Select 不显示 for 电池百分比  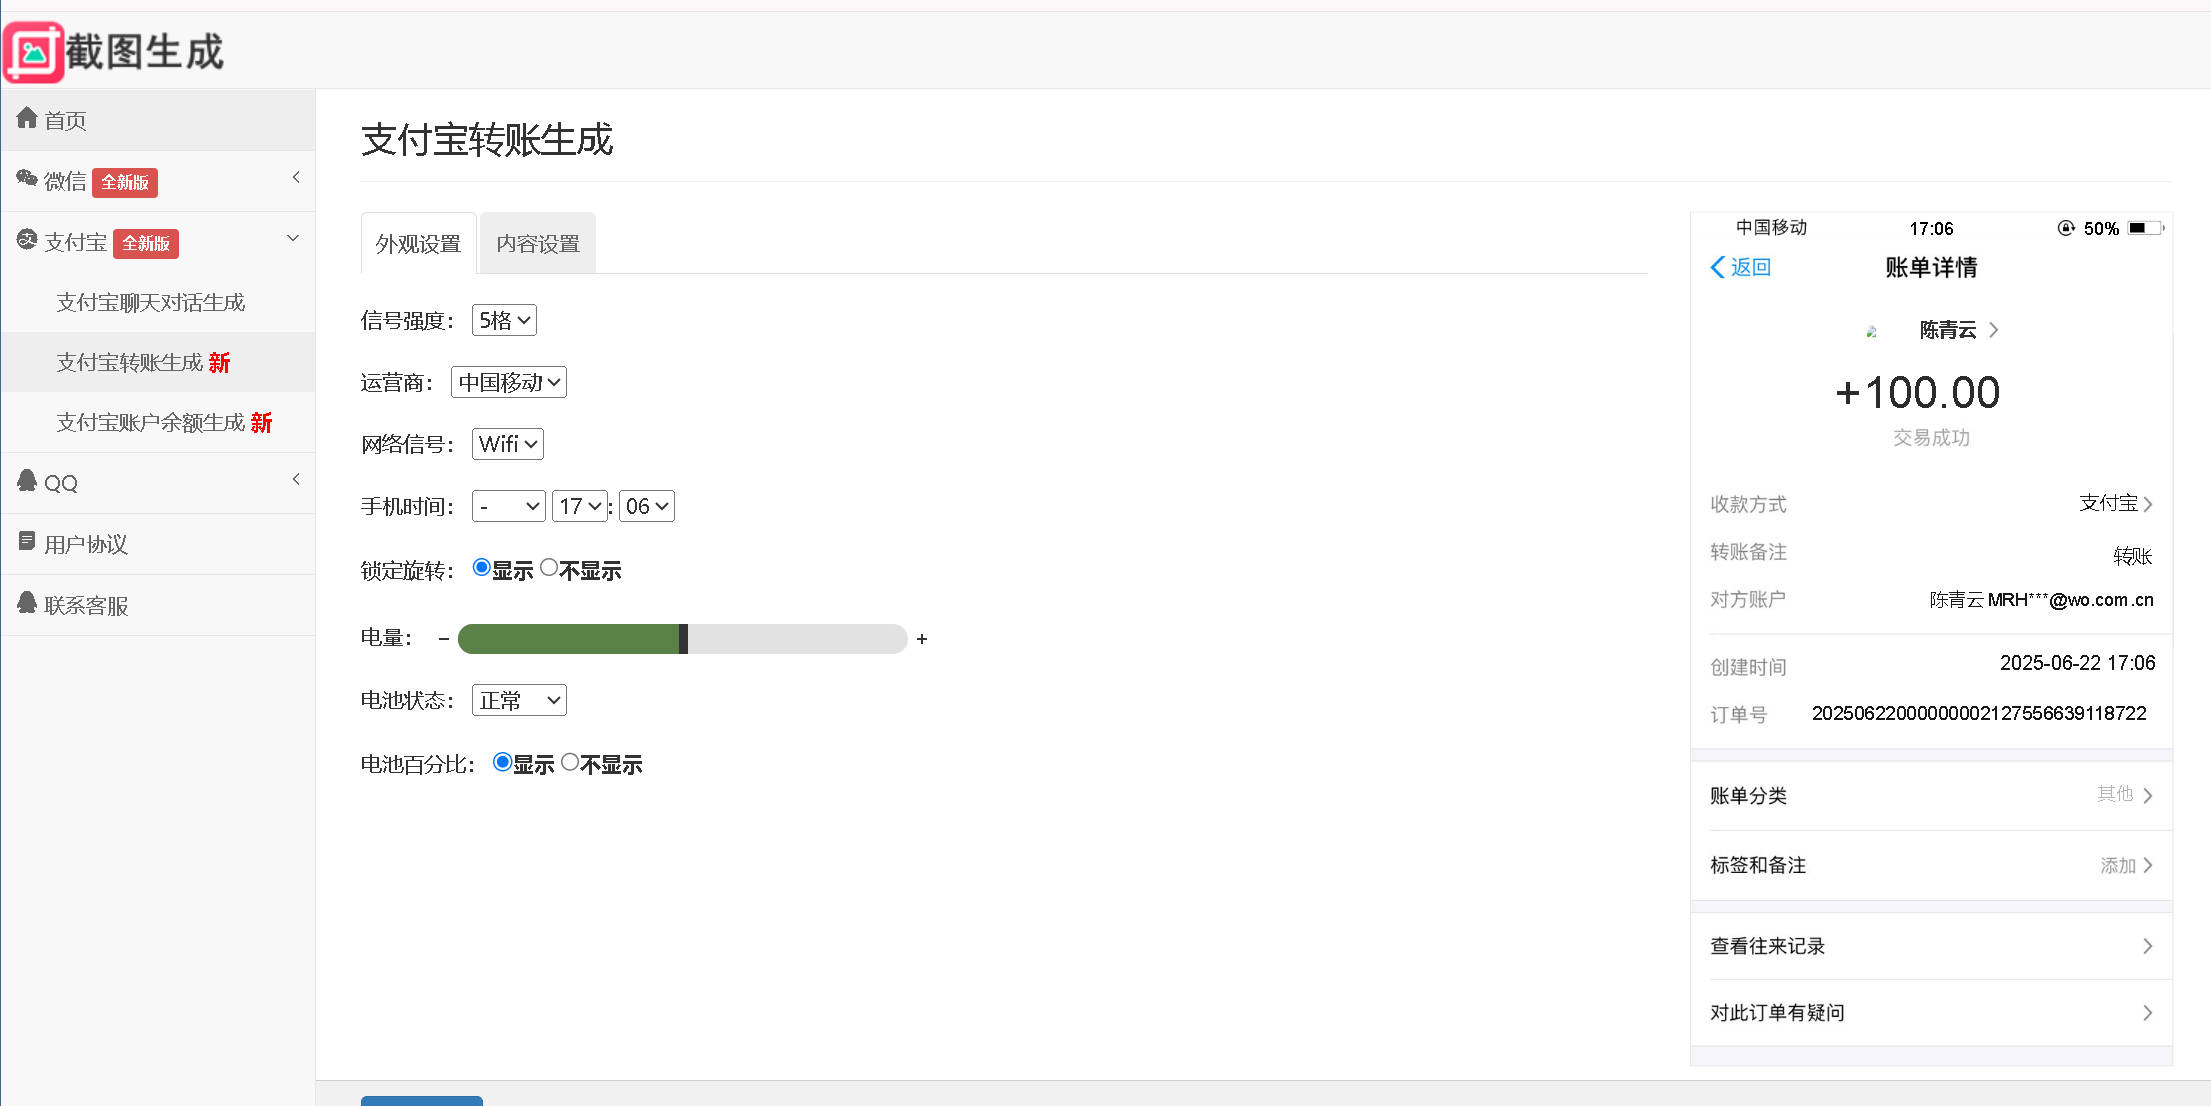pos(570,762)
